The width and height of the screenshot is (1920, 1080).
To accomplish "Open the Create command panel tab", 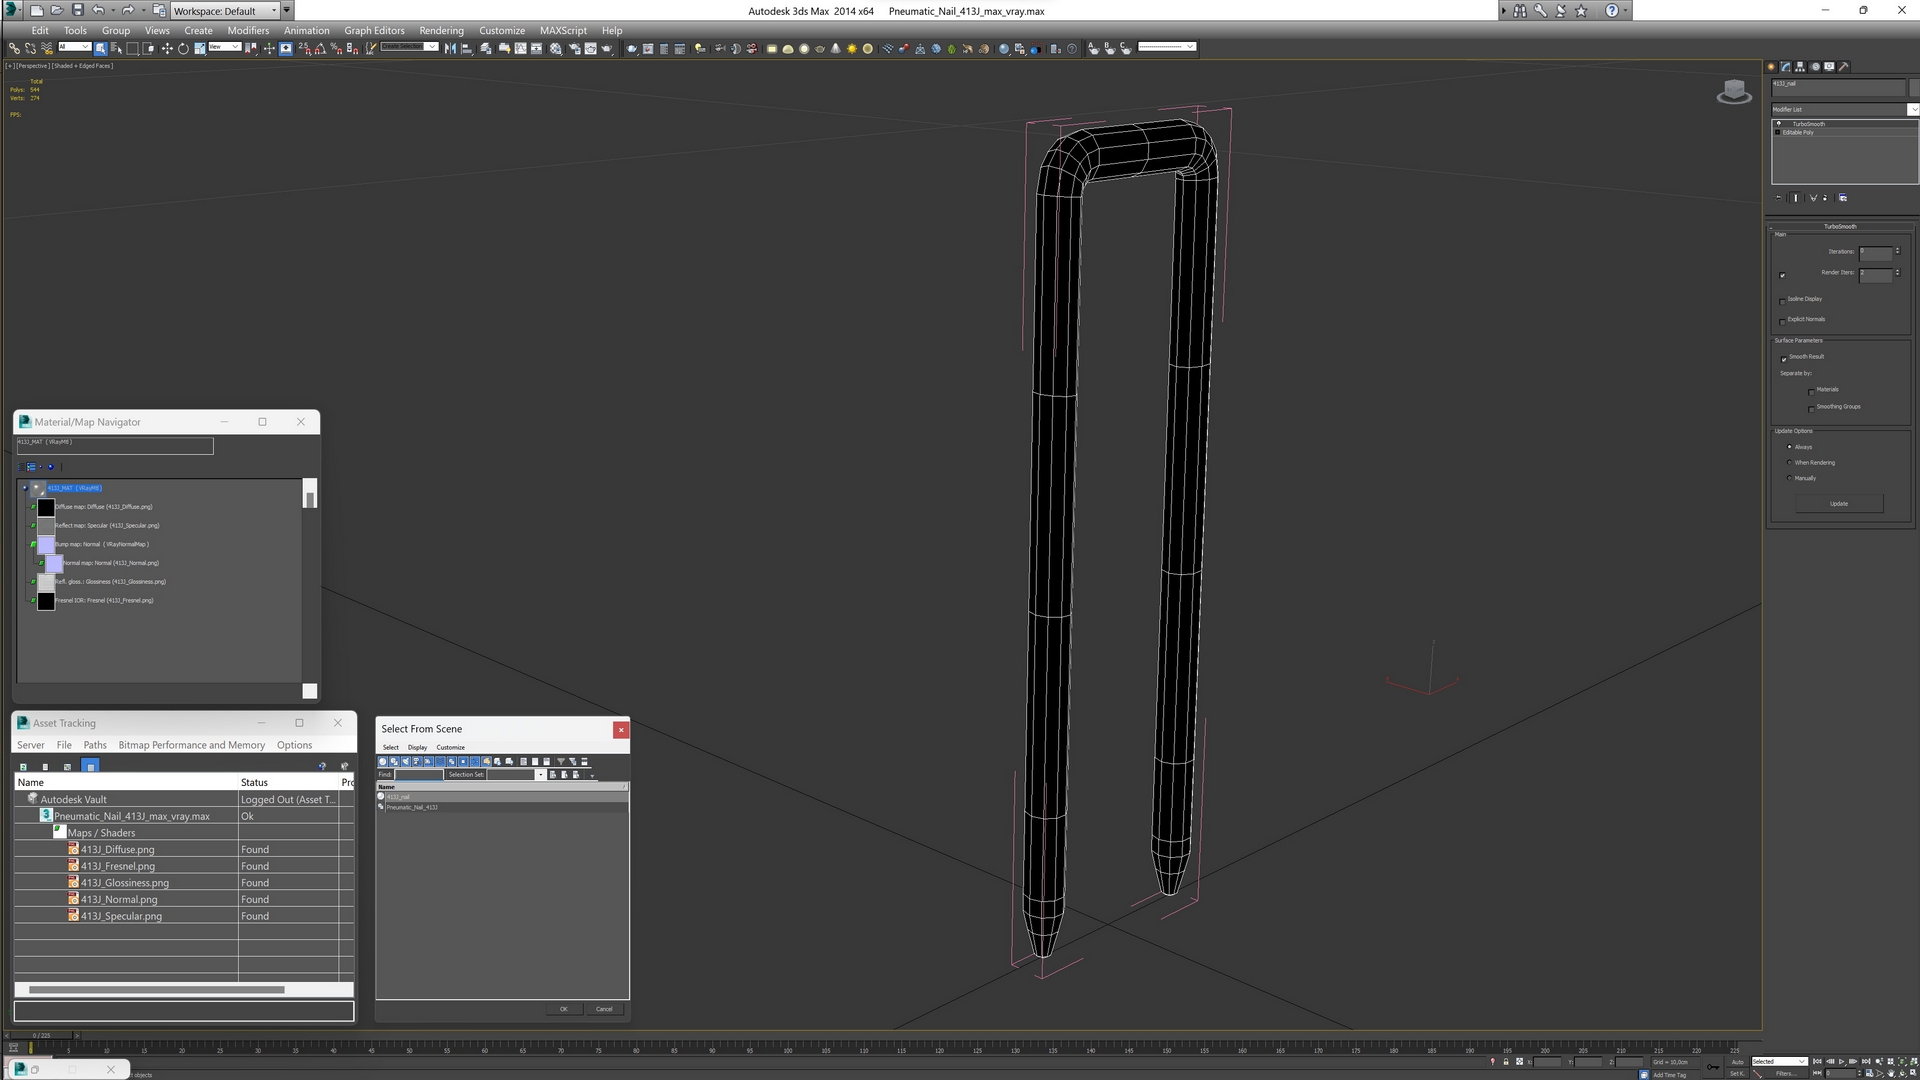I will (x=1771, y=67).
